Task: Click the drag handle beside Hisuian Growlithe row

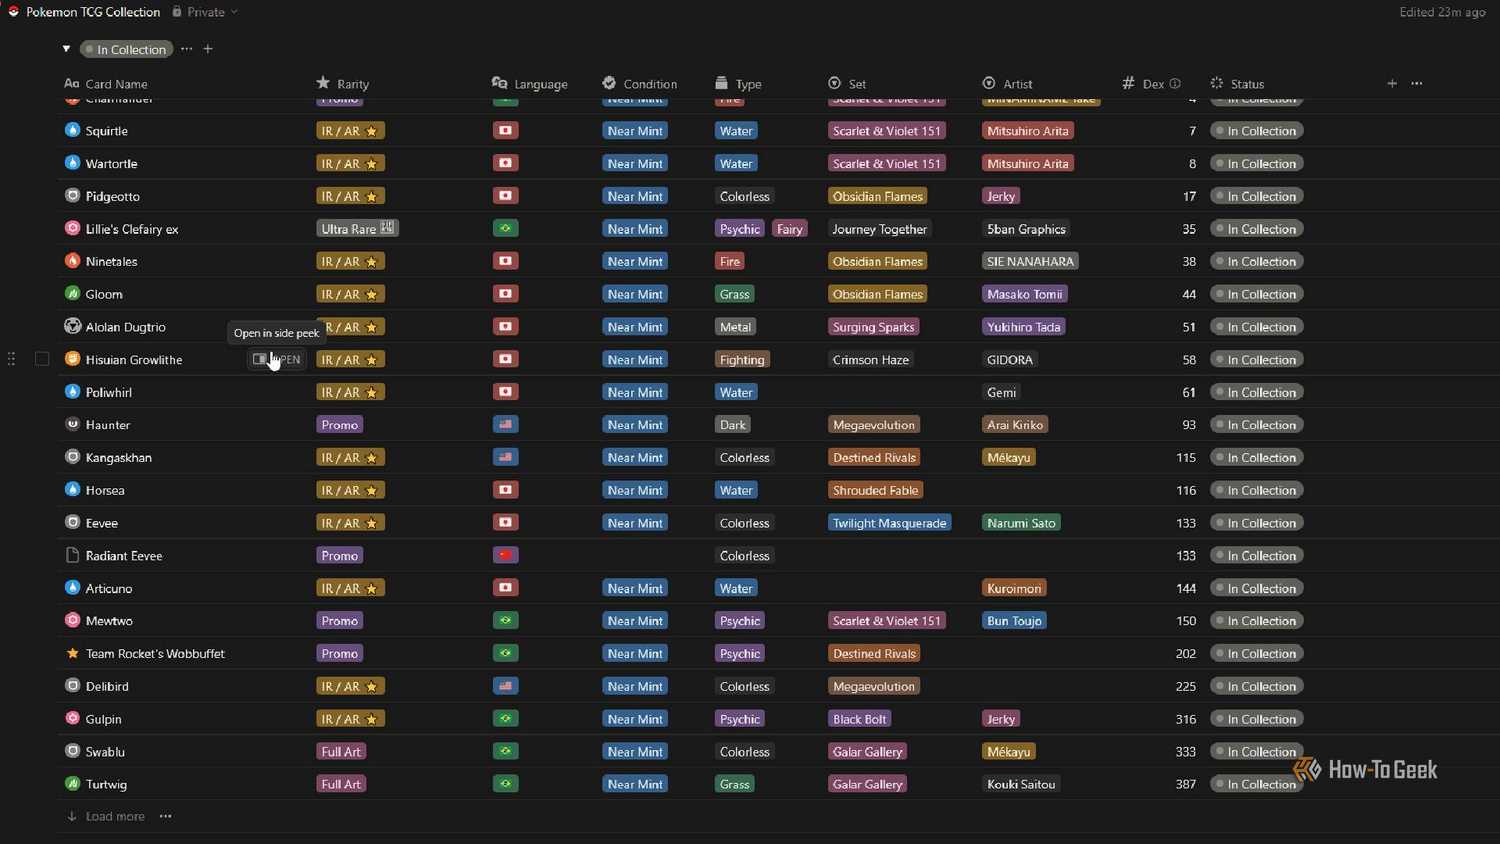Action: coord(11,359)
